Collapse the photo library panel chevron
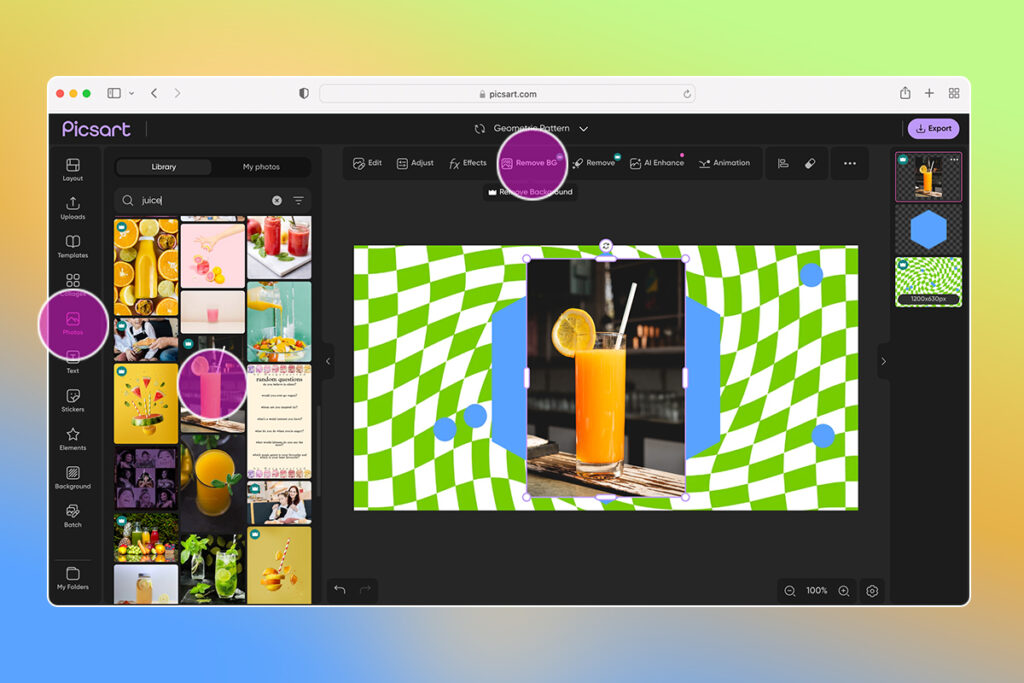1024x683 pixels. click(328, 361)
